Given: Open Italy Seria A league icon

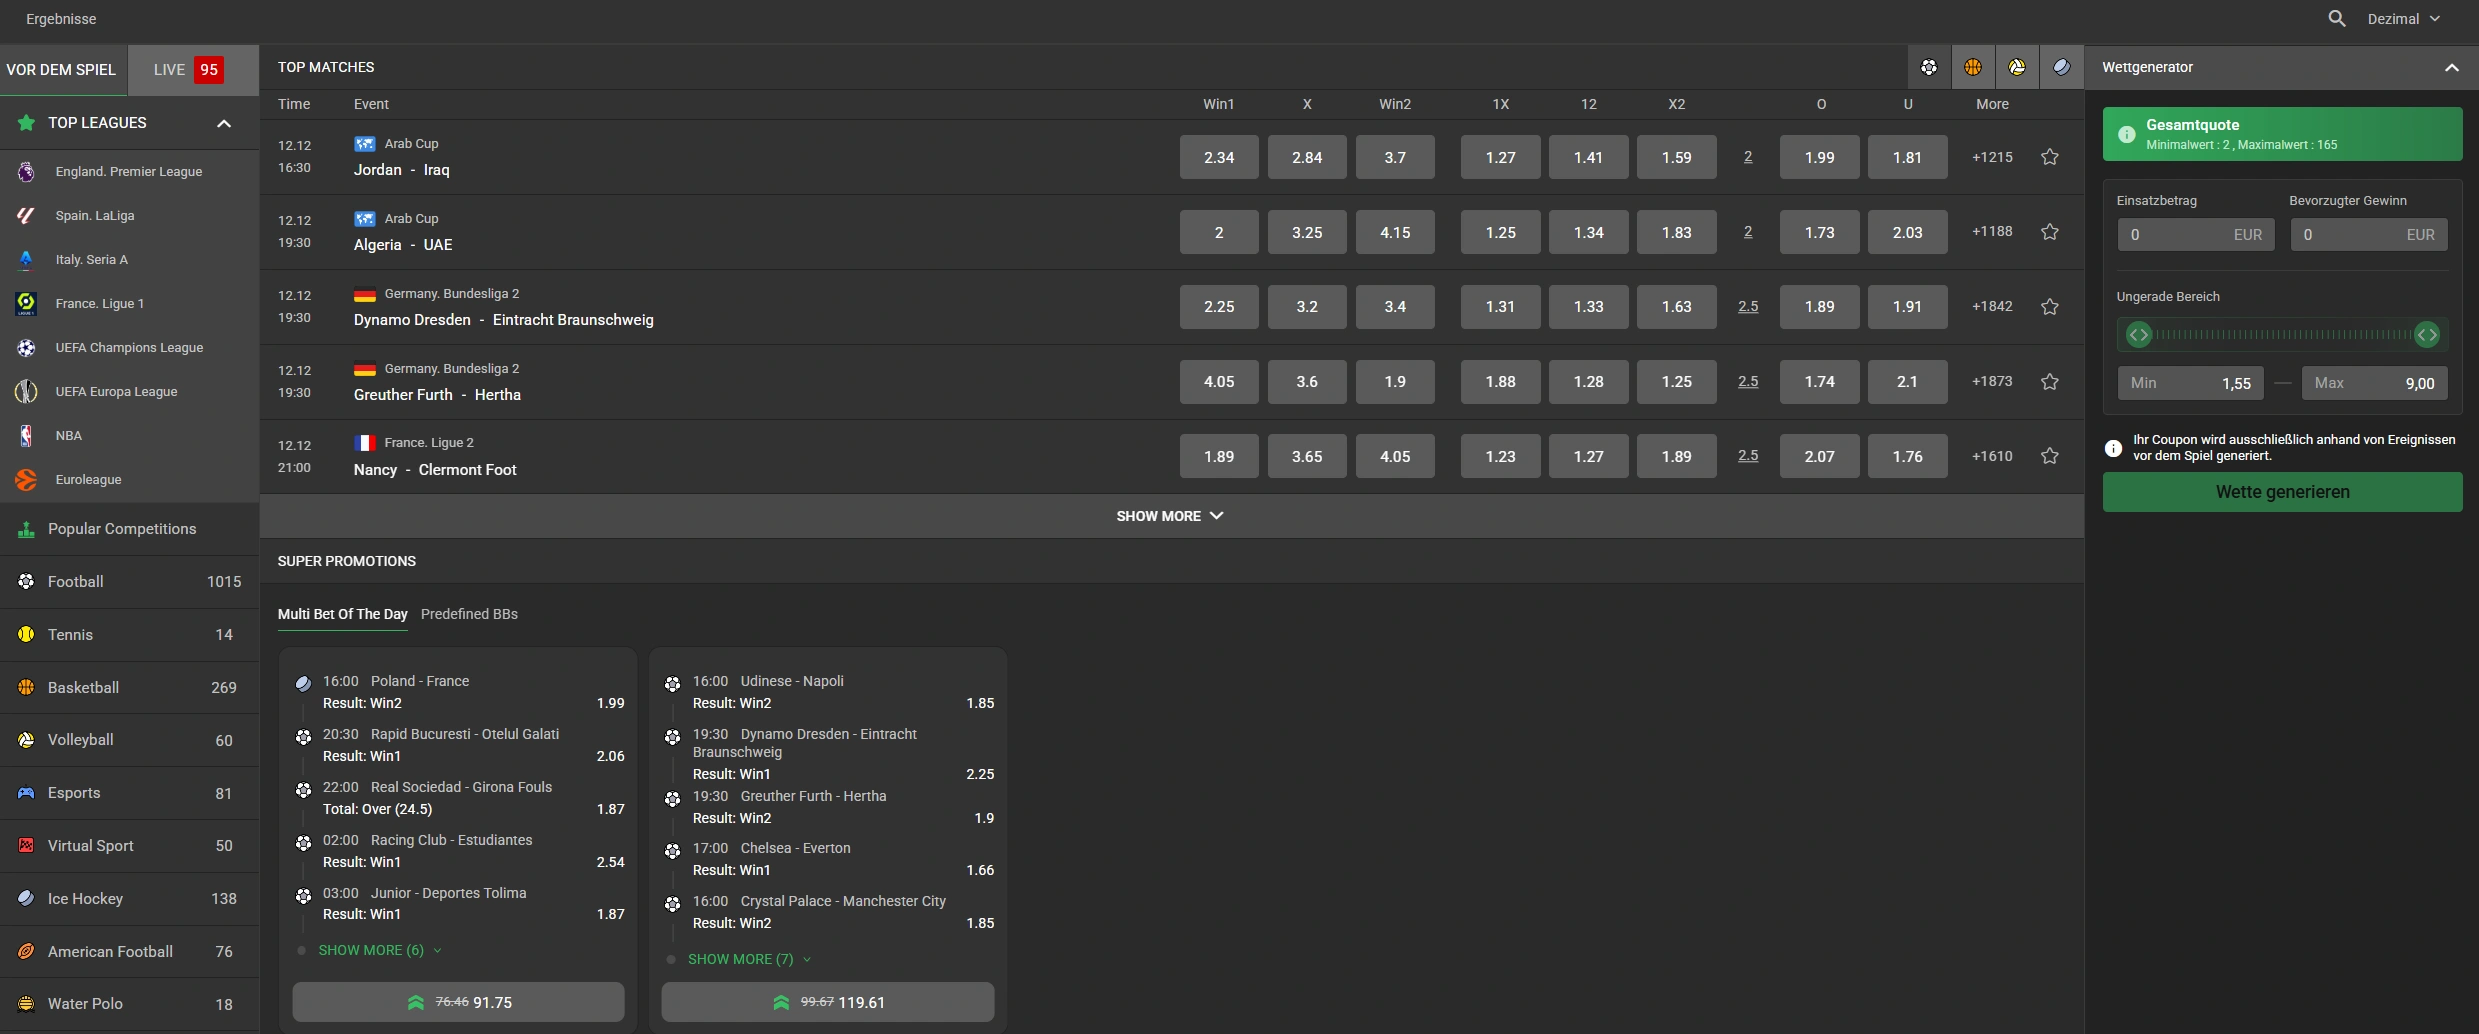Looking at the screenshot, I should coord(26,260).
